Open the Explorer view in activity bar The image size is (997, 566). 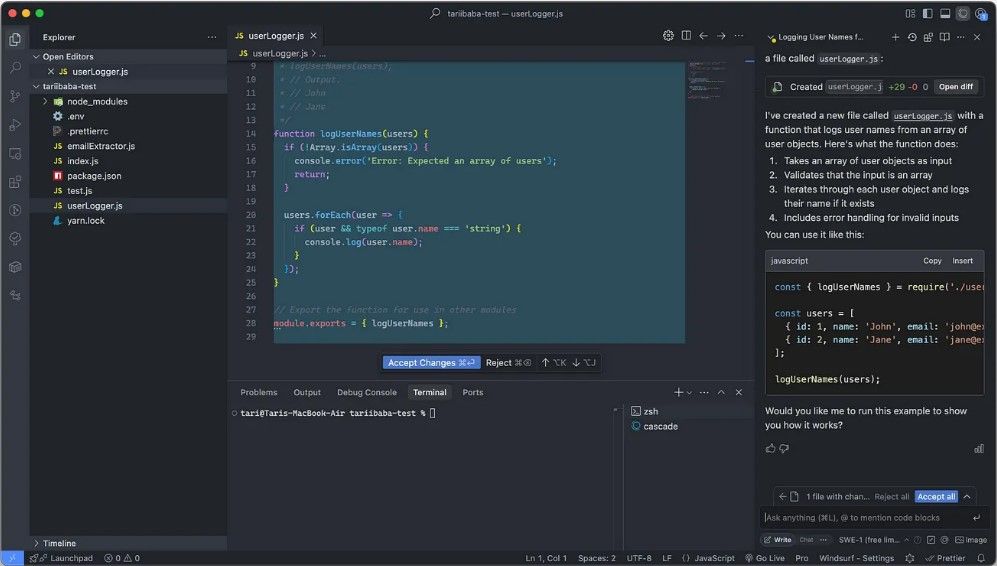tap(15, 40)
